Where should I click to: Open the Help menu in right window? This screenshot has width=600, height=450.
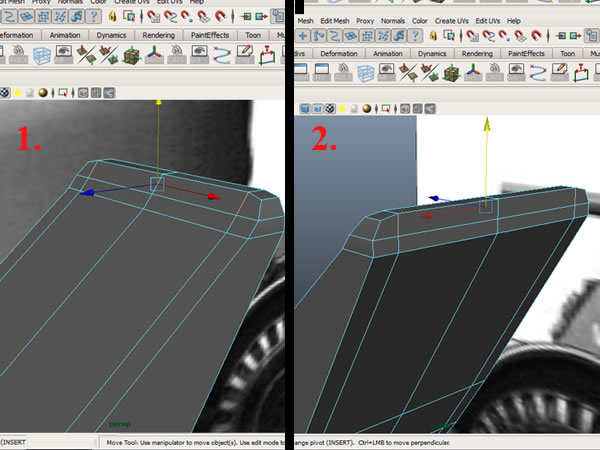coord(514,19)
